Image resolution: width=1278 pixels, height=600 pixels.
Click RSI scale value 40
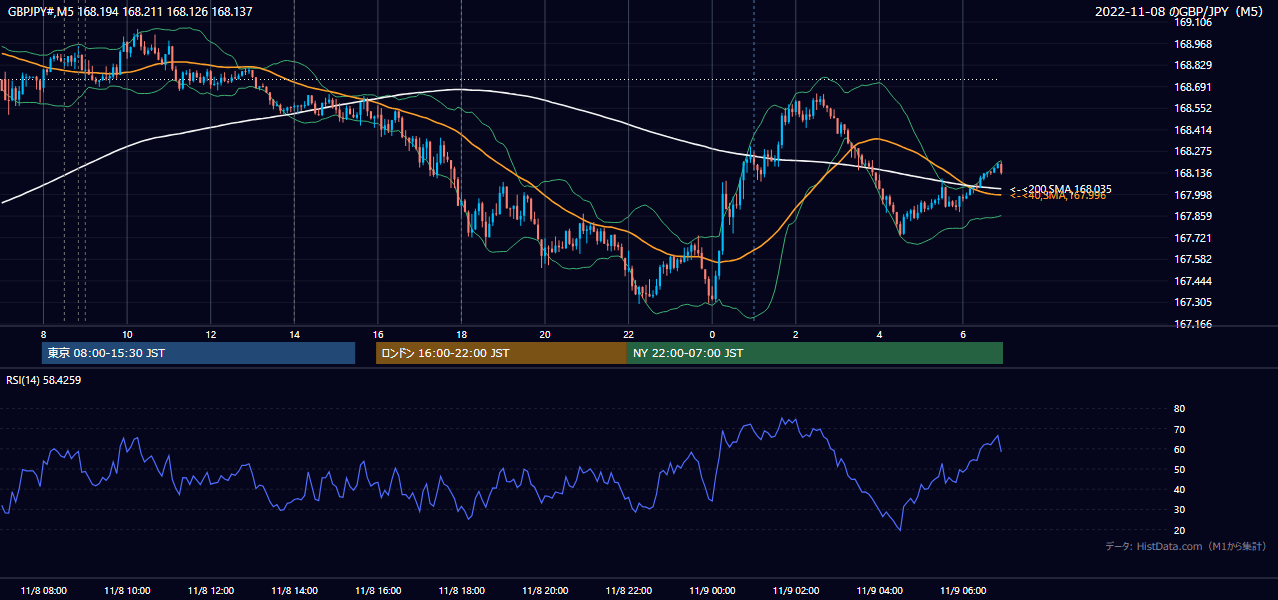(x=1179, y=490)
